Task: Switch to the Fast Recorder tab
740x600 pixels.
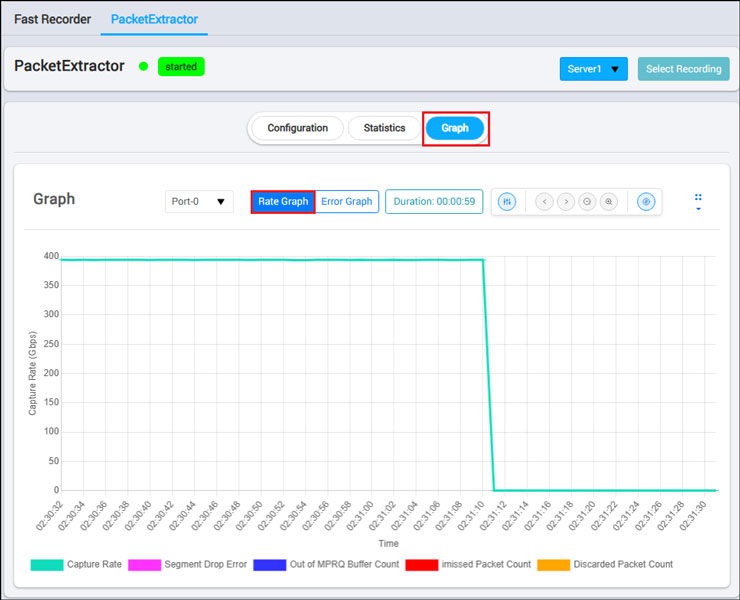Action: tap(52, 19)
